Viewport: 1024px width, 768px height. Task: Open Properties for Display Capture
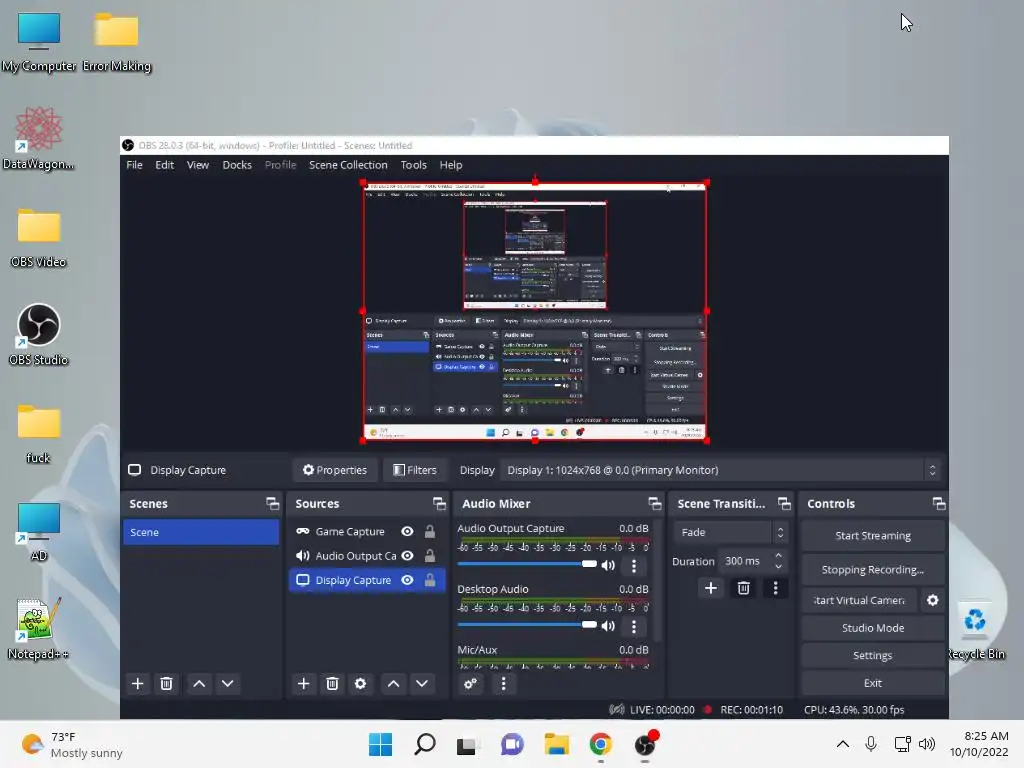tap(335, 470)
